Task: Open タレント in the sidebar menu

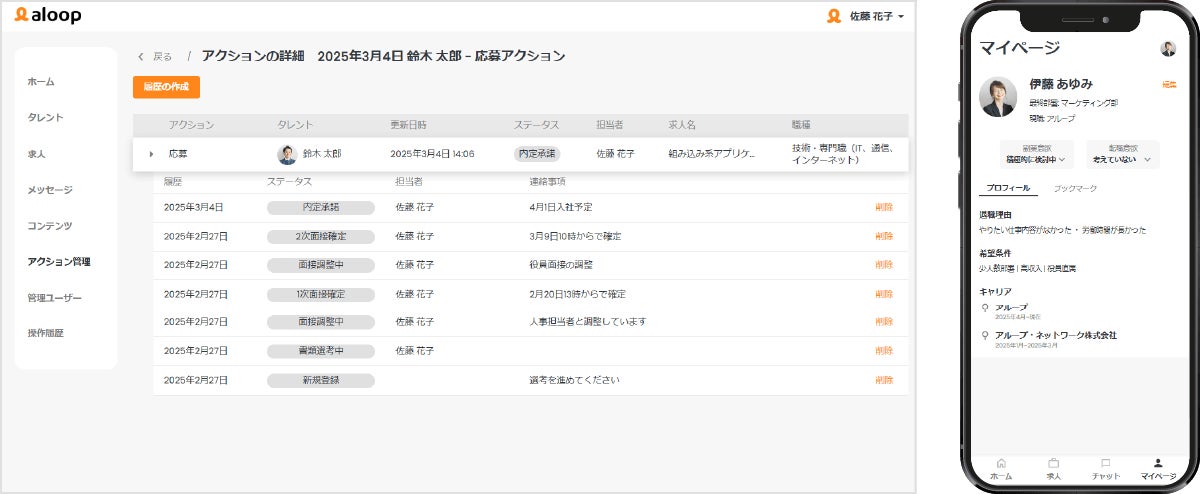Action: point(45,118)
